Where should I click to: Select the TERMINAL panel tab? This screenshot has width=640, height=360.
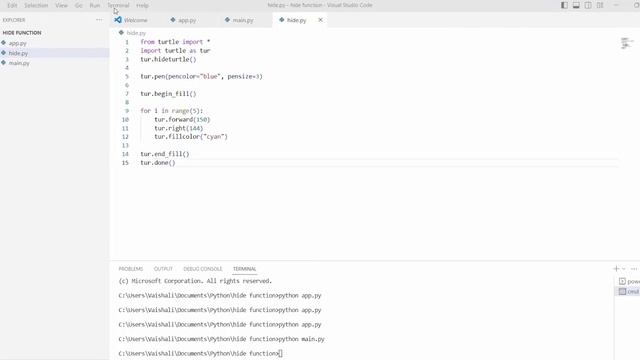244,269
